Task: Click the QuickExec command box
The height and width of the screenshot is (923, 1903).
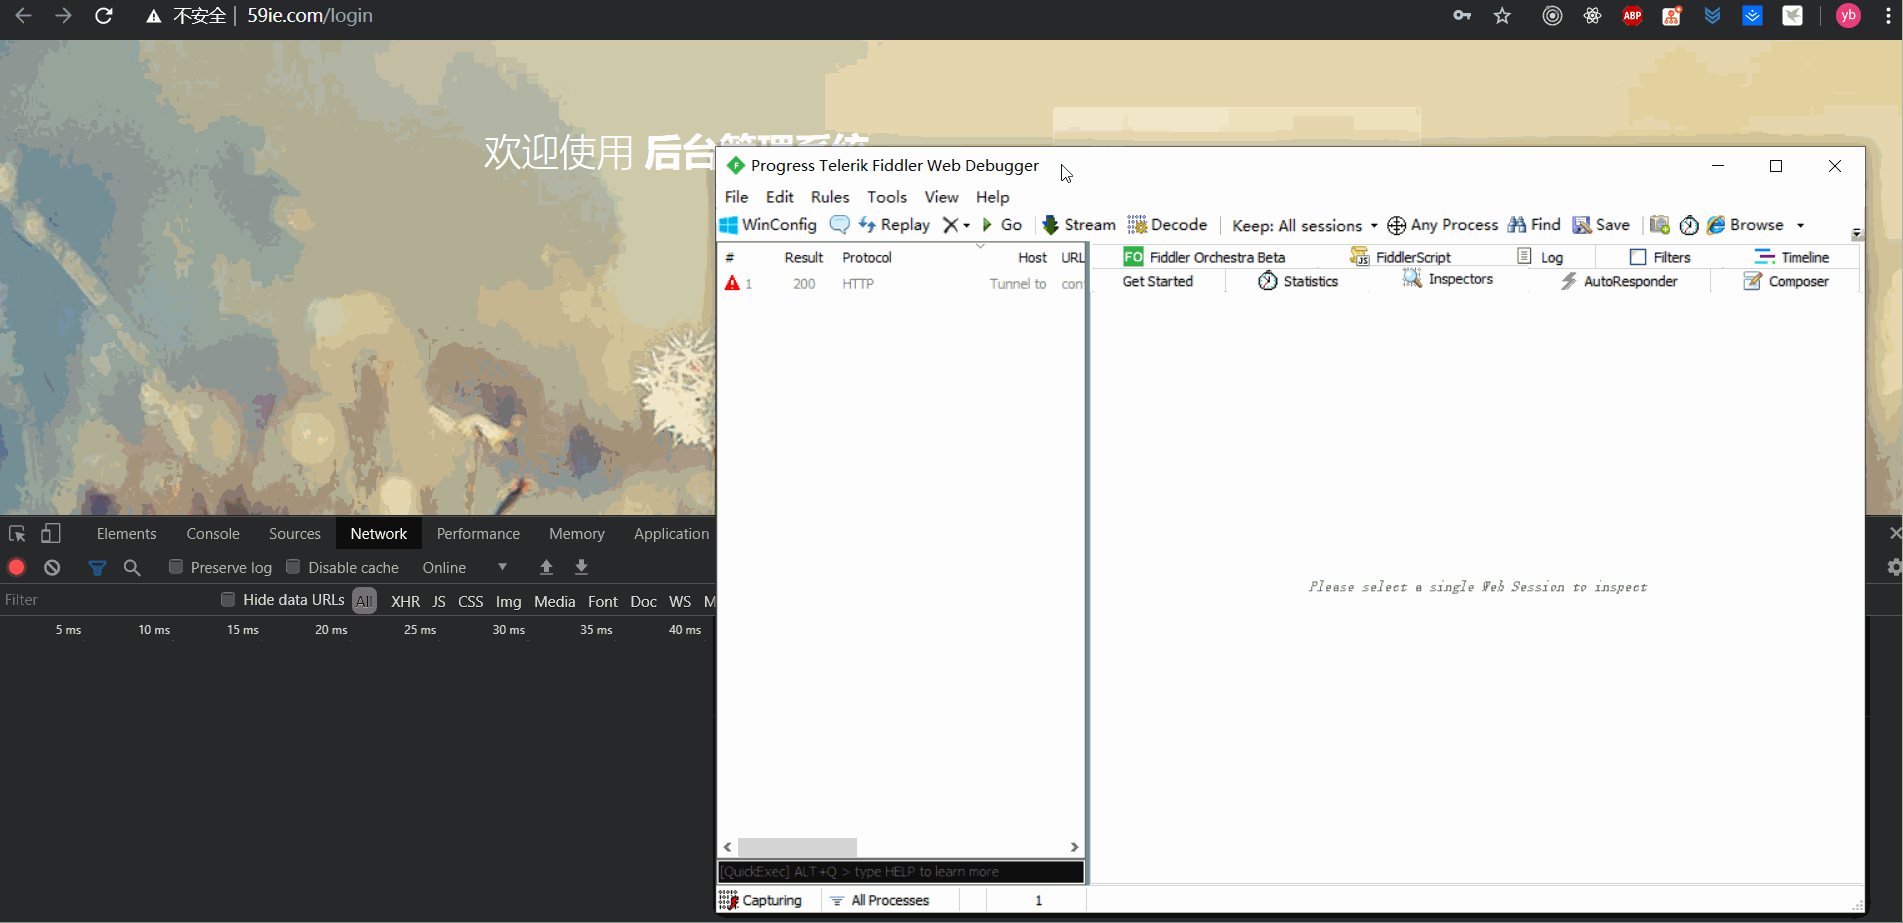Action: [901, 872]
